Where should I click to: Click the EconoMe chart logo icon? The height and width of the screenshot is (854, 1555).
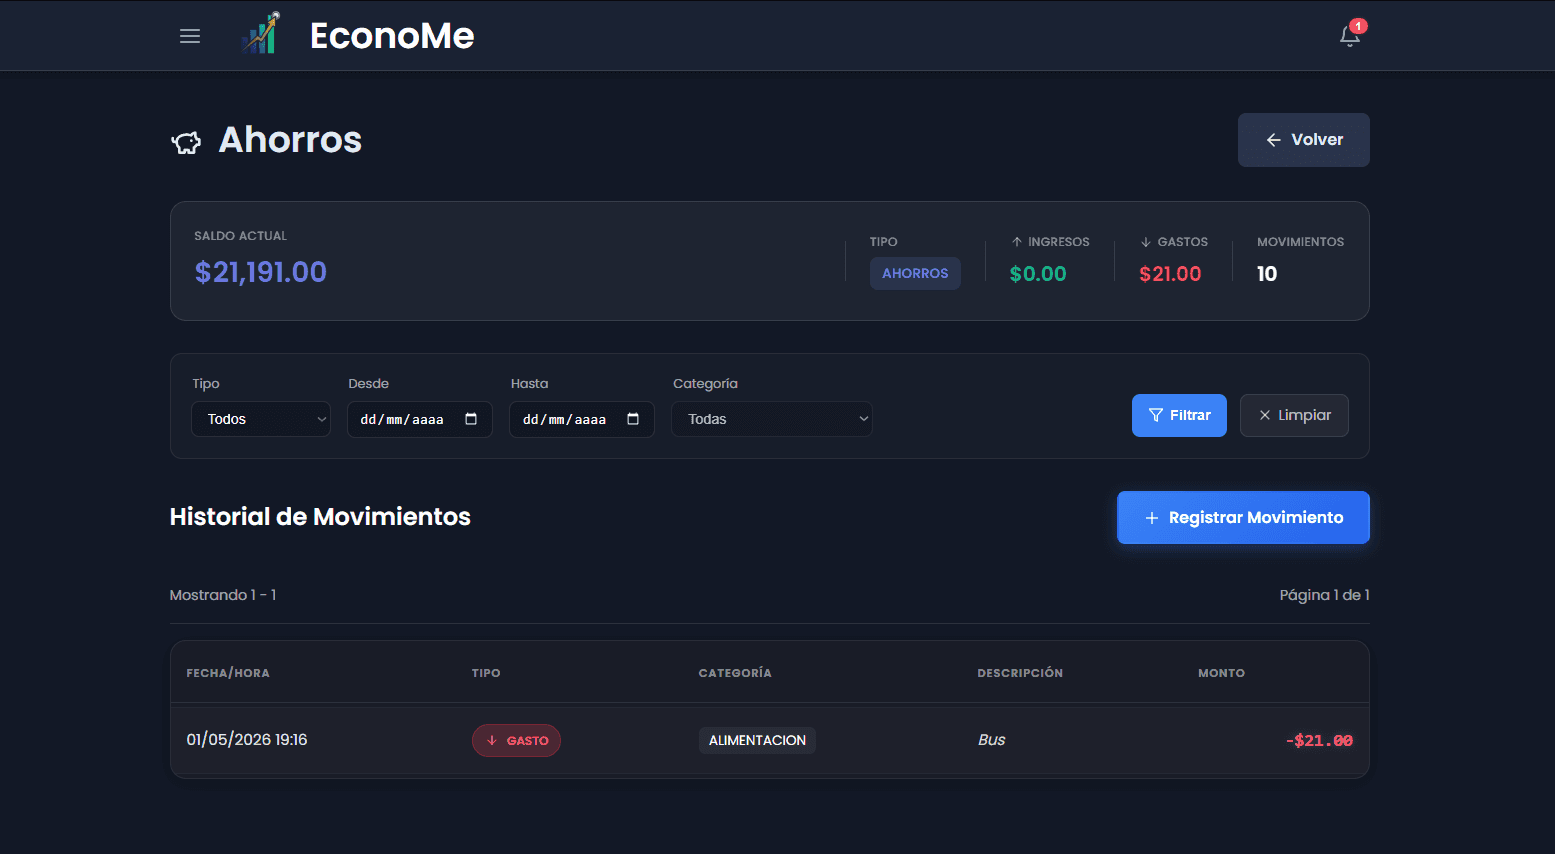(262, 34)
